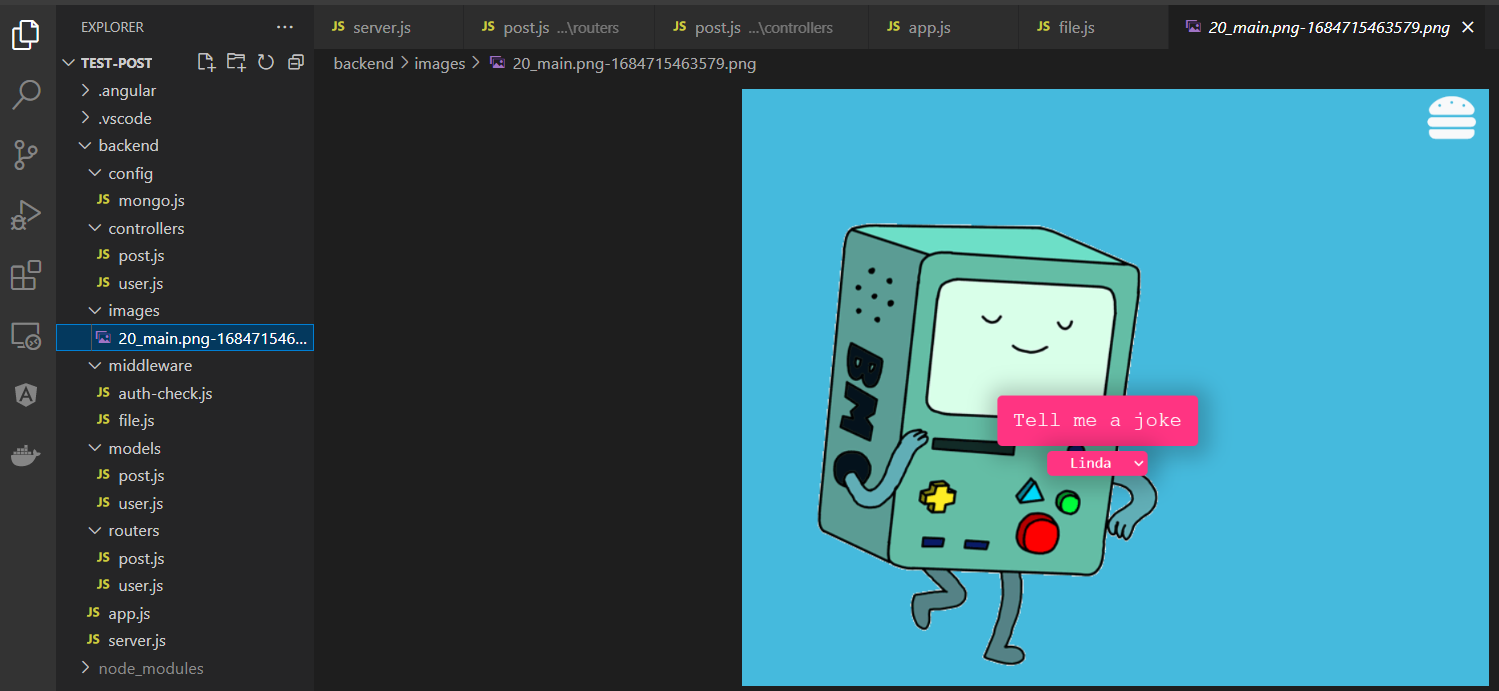Open user.js under controllers

[184, 283]
